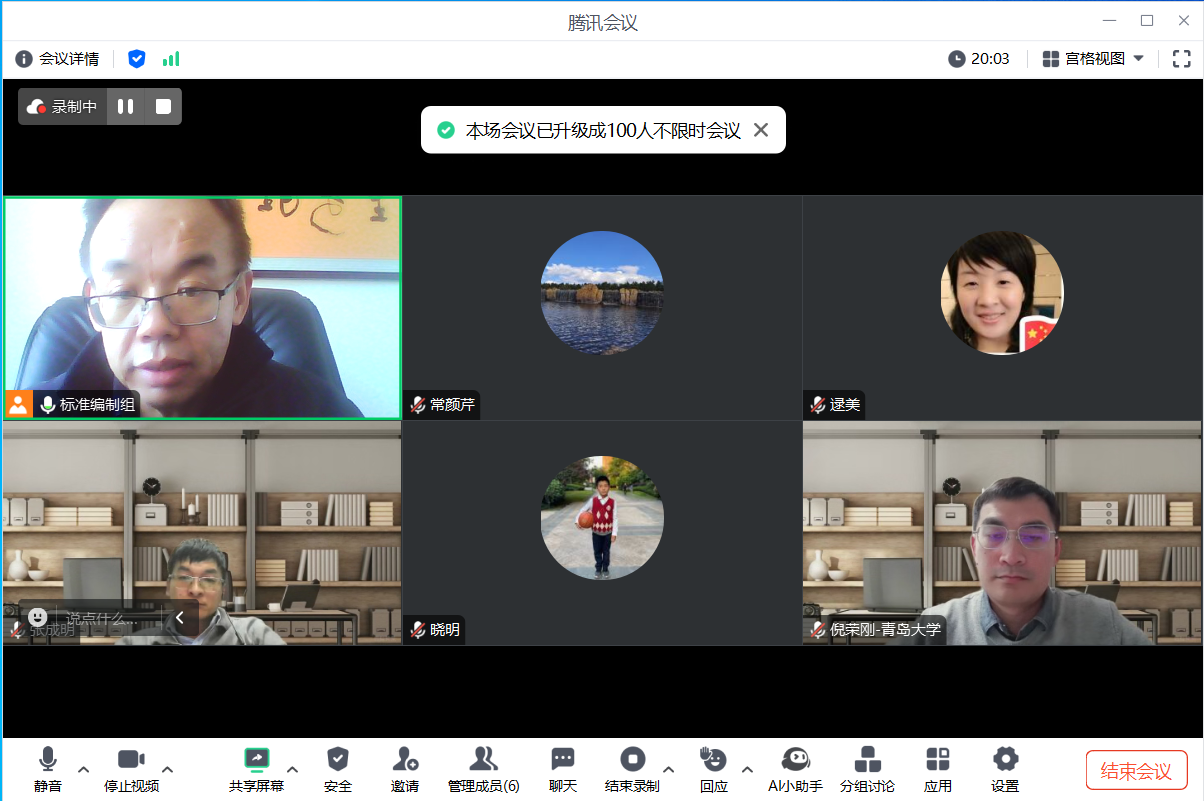Open the 安全 security shield icon
This screenshot has height=801, width=1204.
coord(338,760)
